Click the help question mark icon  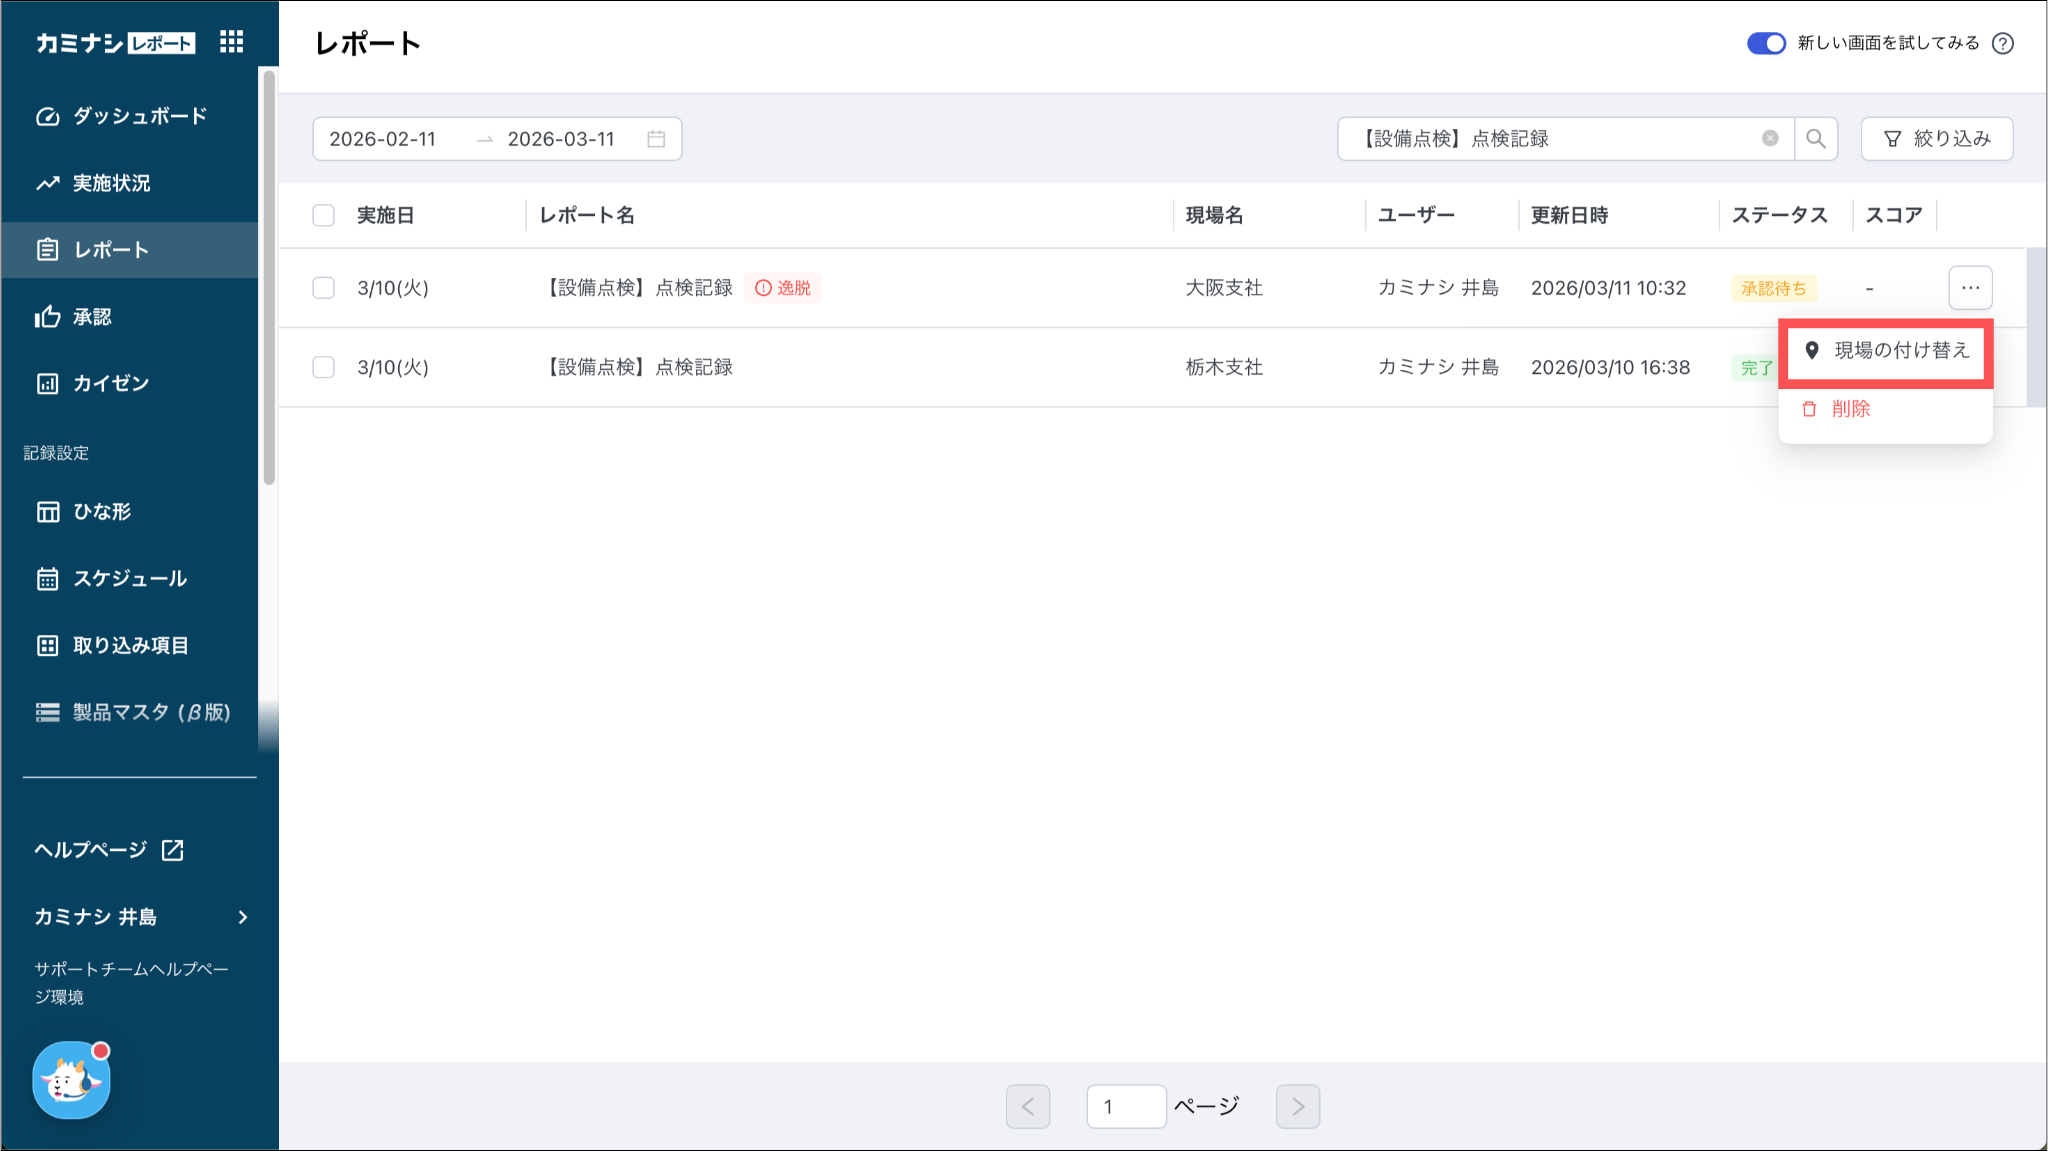[2003, 43]
